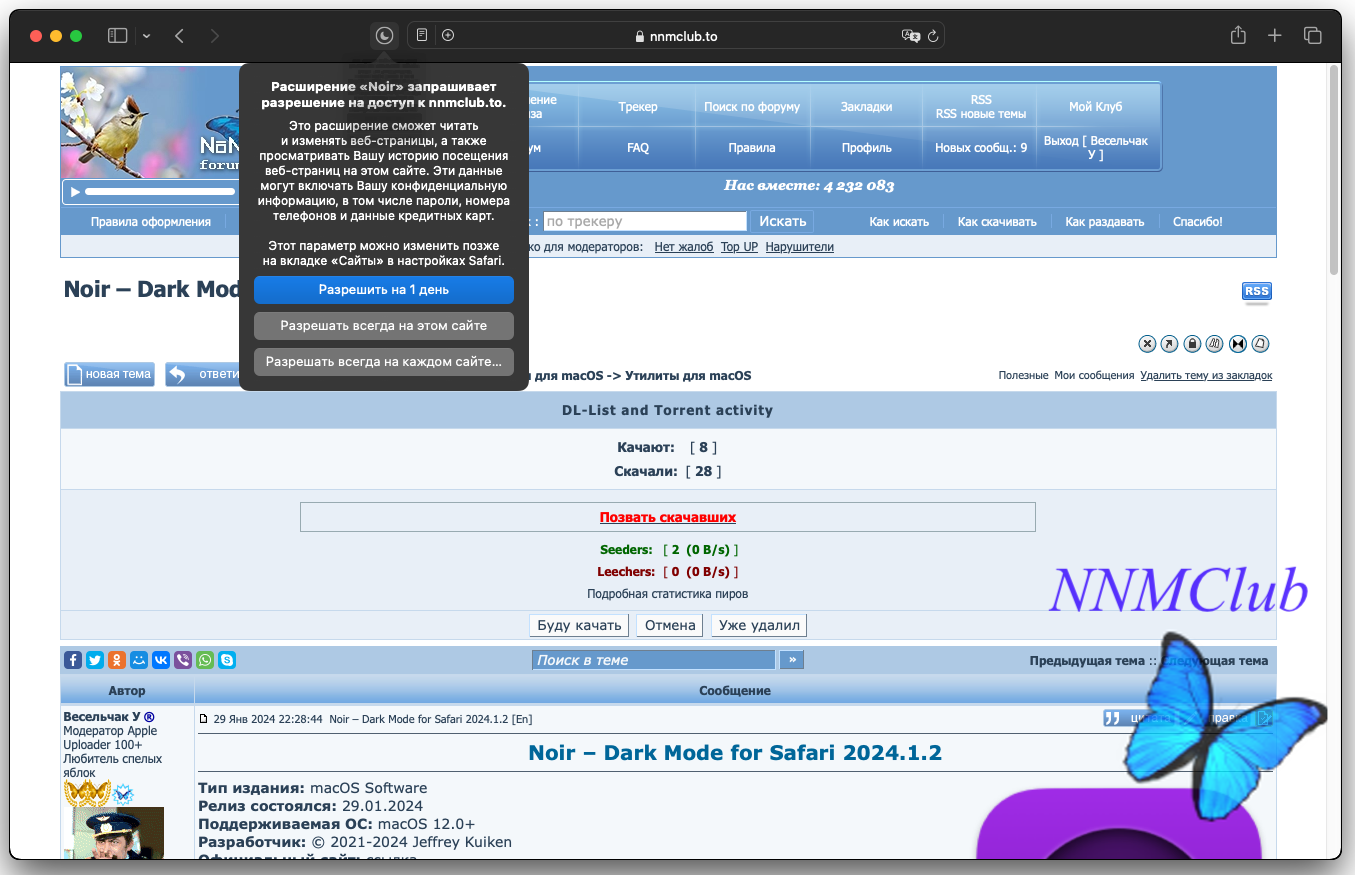The width and height of the screenshot is (1355, 875).
Task: Choose 'Разрешать всегда на каждом сайте…'
Action: pos(384,362)
